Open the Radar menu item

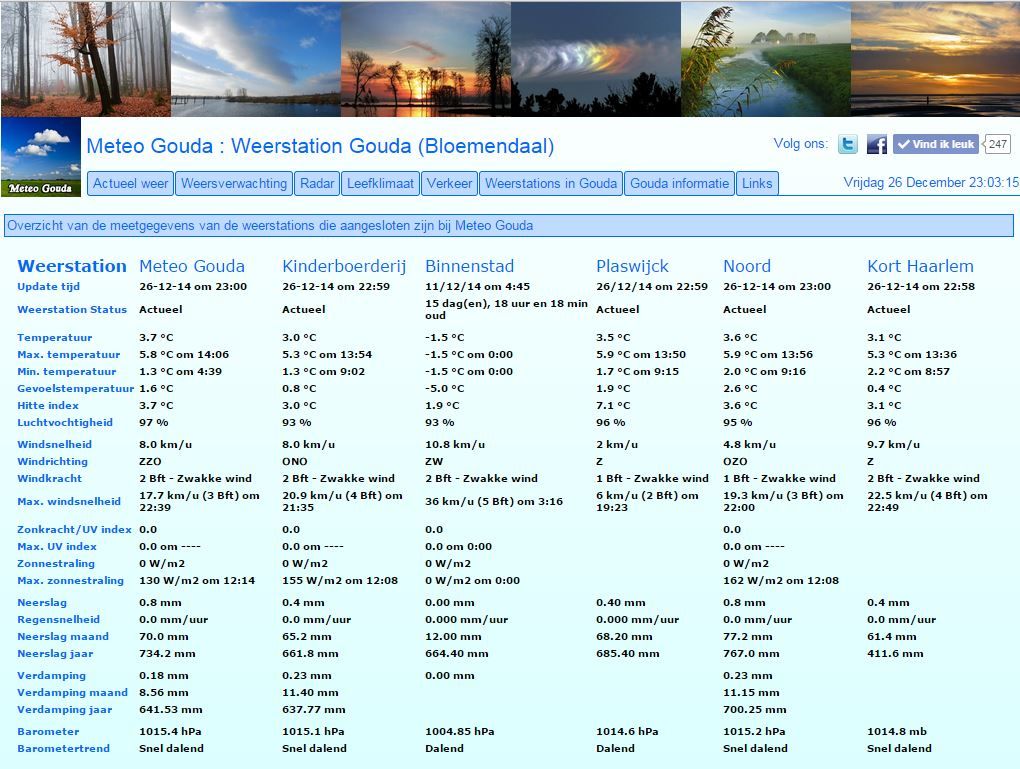point(317,183)
